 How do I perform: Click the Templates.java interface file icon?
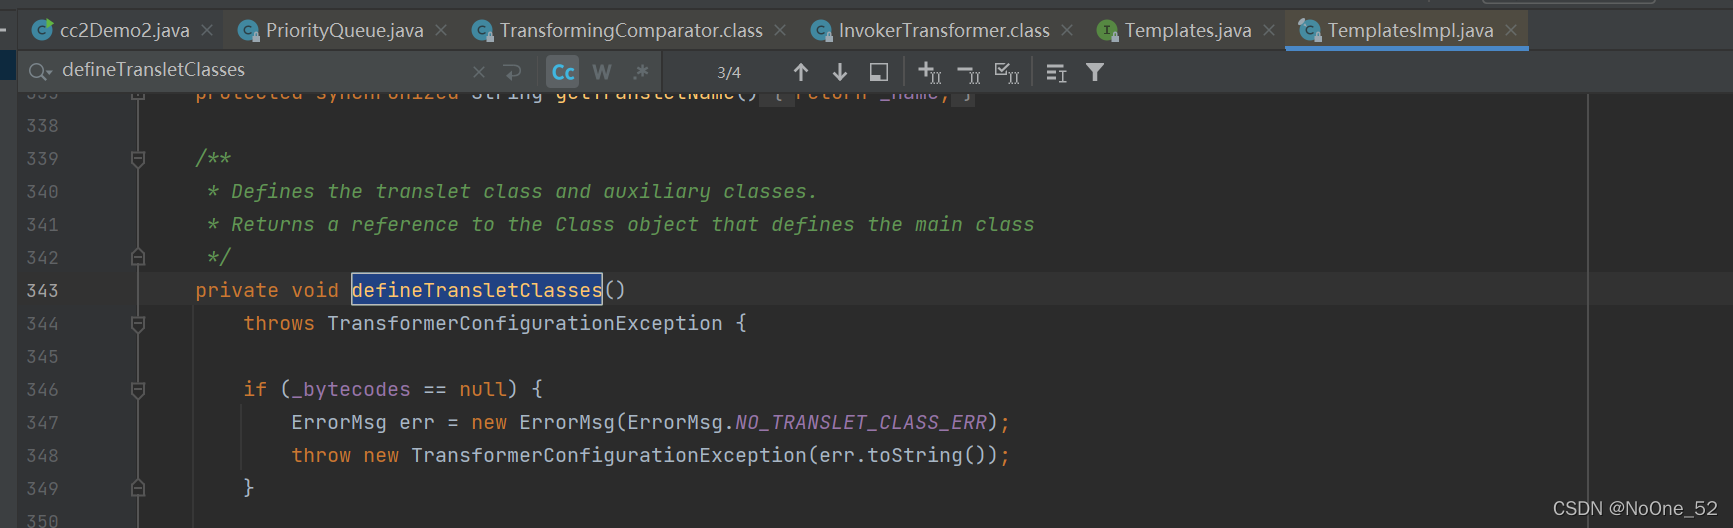[x=1107, y=30]
